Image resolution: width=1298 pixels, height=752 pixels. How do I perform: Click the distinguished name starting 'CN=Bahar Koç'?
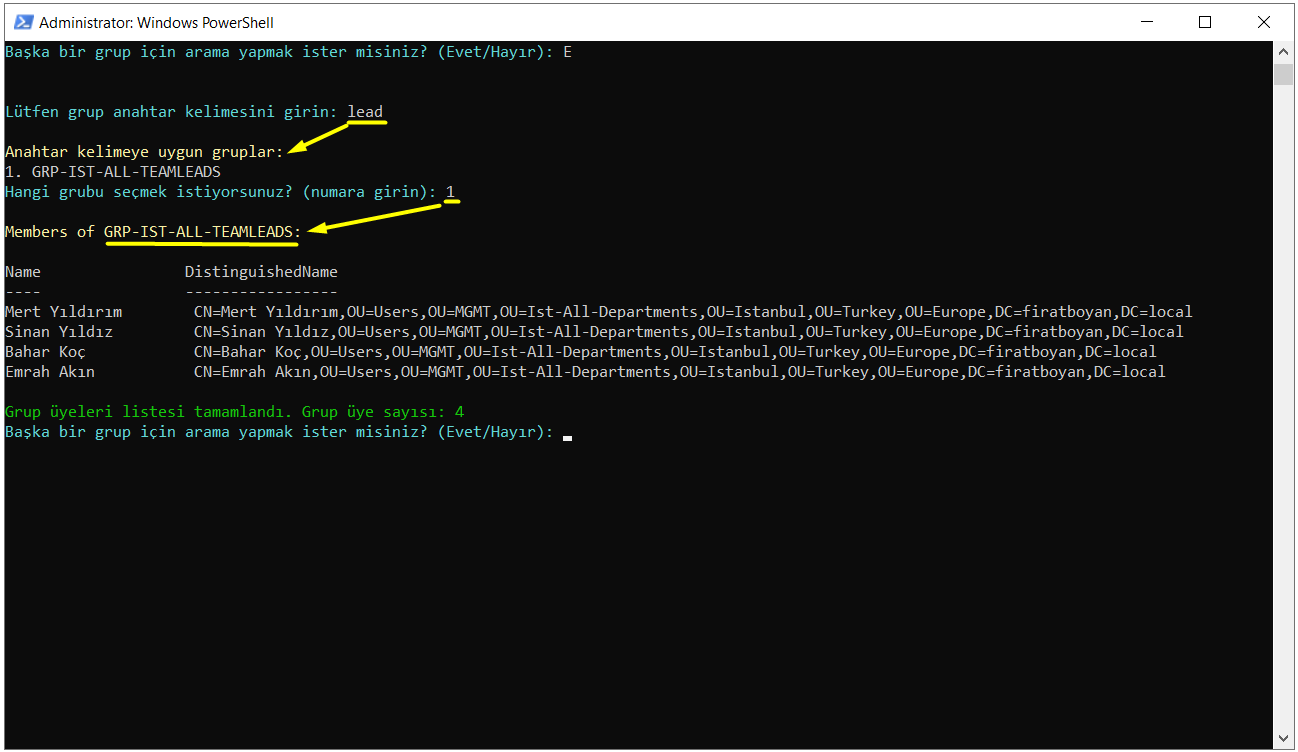point(675,352)
